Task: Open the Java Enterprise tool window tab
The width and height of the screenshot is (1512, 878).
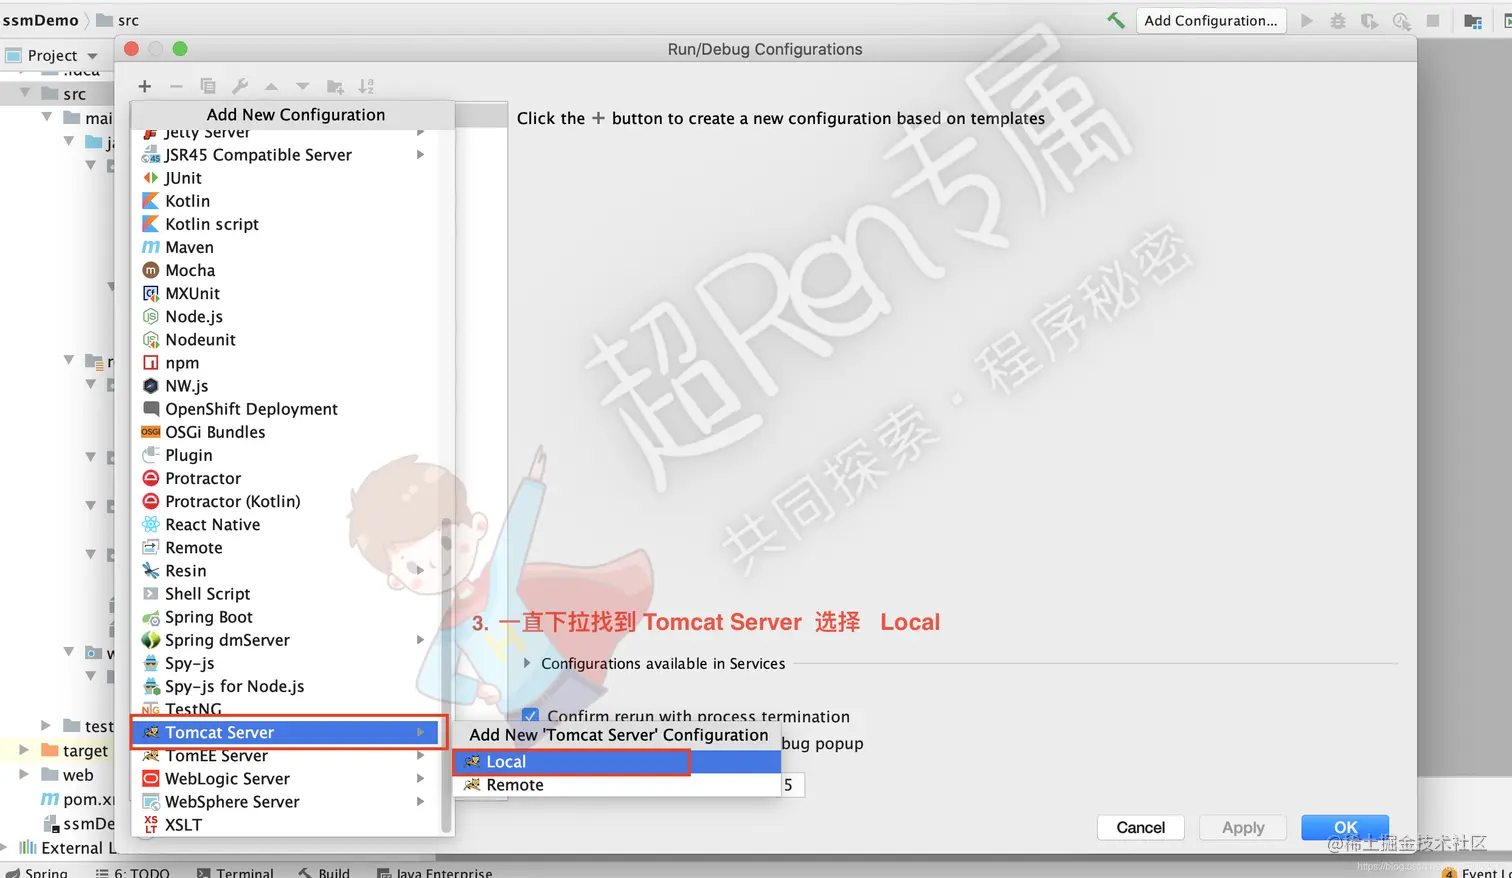Action: click(x=434, y=872)
